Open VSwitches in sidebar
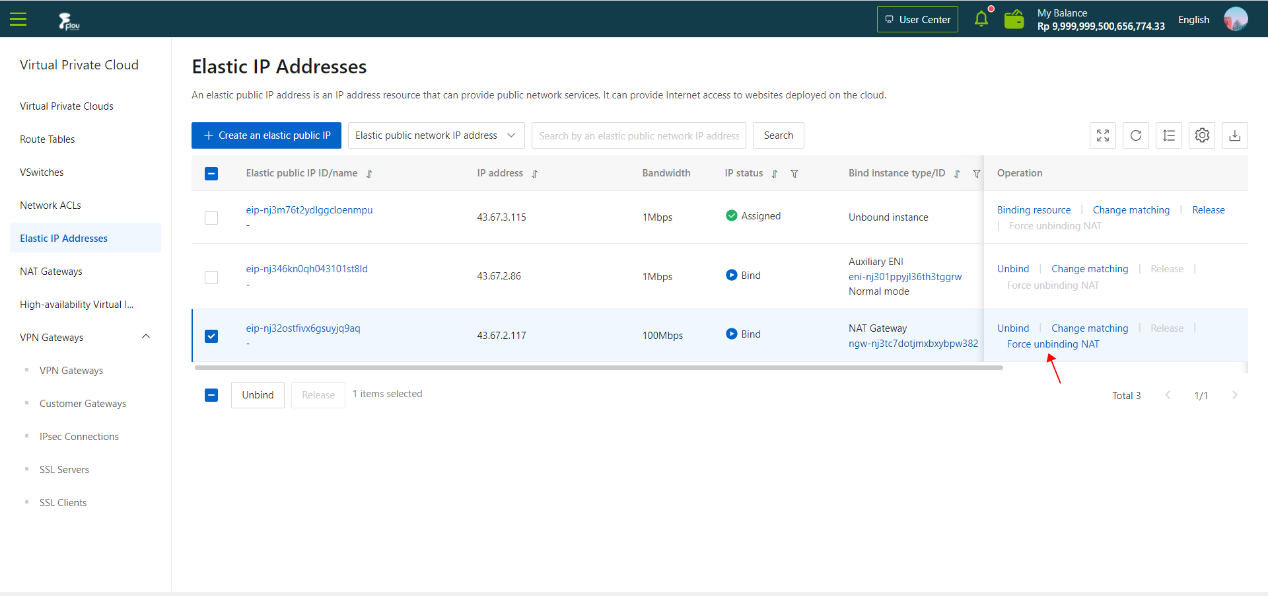Image resolution: width=1268 pixels, height=596 pixels. coord(42,172)
